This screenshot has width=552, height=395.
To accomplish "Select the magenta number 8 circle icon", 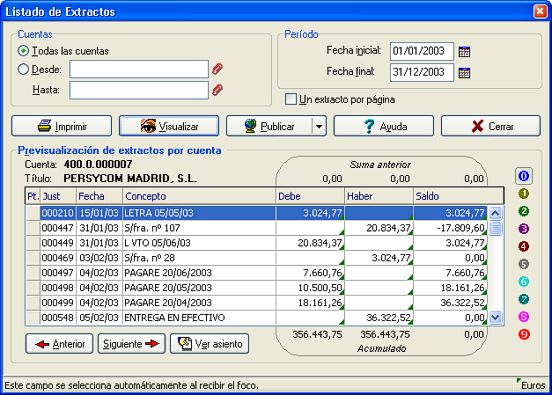I will 523,317.
